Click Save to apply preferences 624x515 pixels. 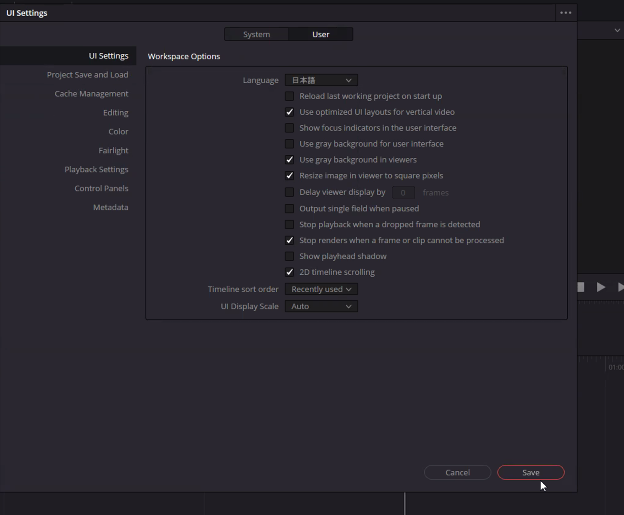coord(530,473)
